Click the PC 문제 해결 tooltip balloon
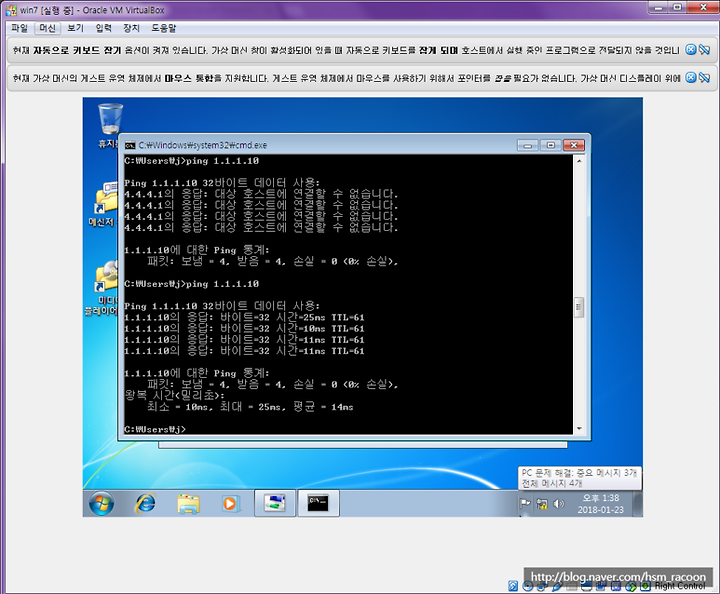The image size is (720, 594). 579,478
